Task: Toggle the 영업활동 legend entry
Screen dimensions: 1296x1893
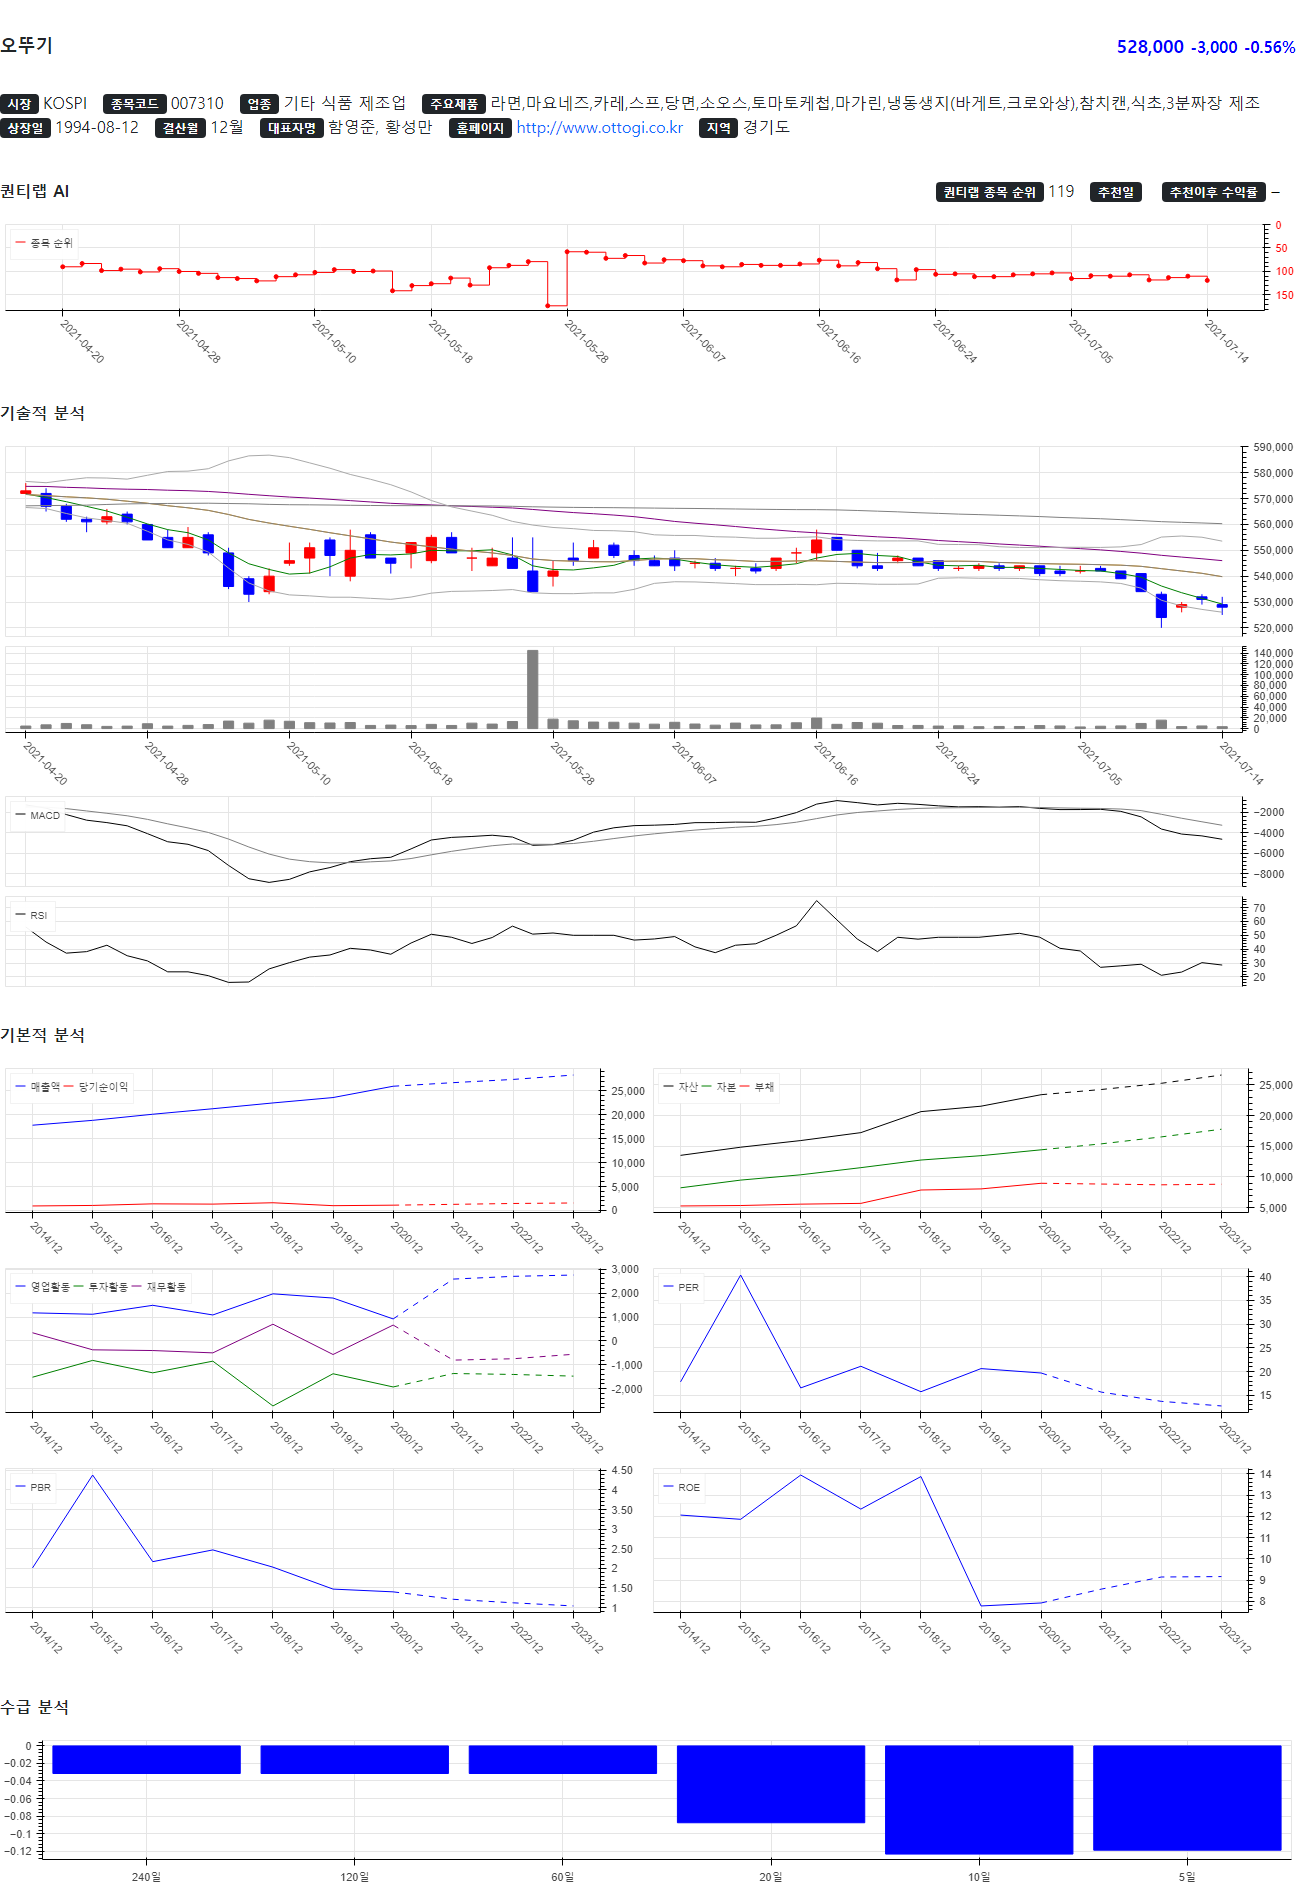Action: pyautogui.click(x=43, y=1287)
